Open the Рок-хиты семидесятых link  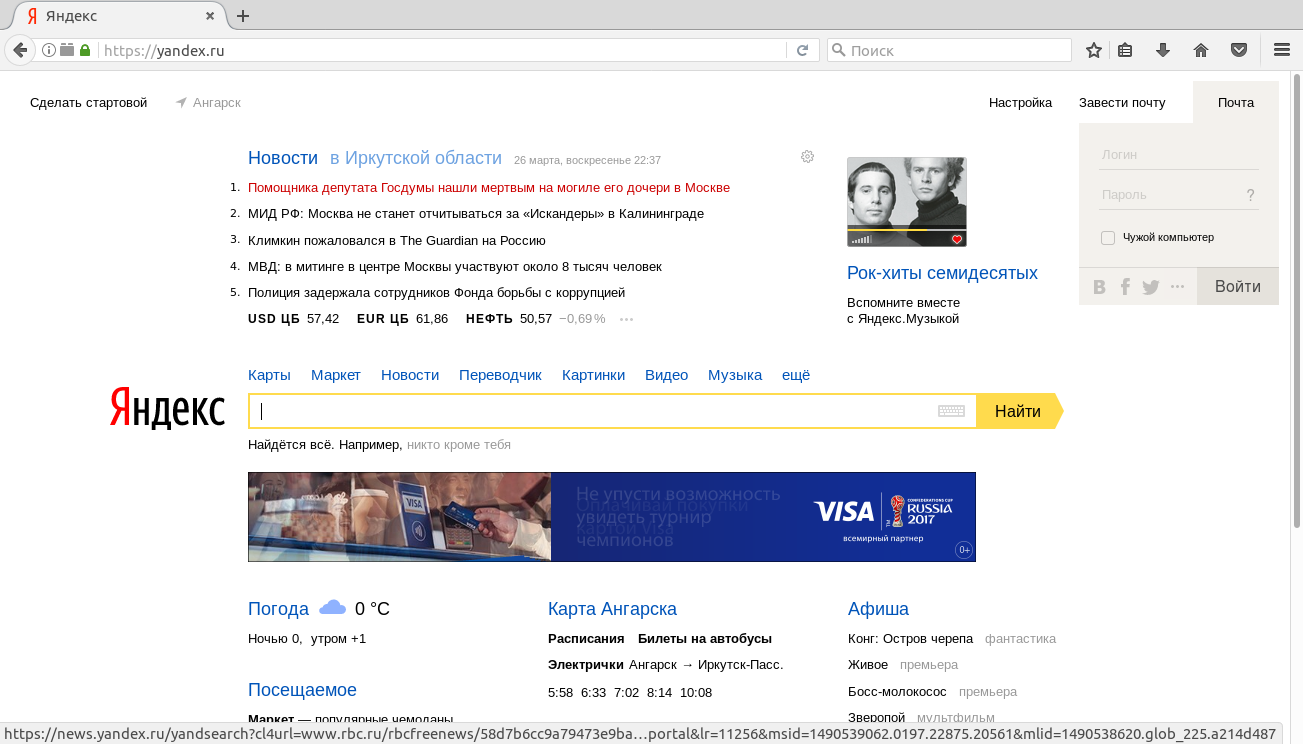click(x=942, y=273)
